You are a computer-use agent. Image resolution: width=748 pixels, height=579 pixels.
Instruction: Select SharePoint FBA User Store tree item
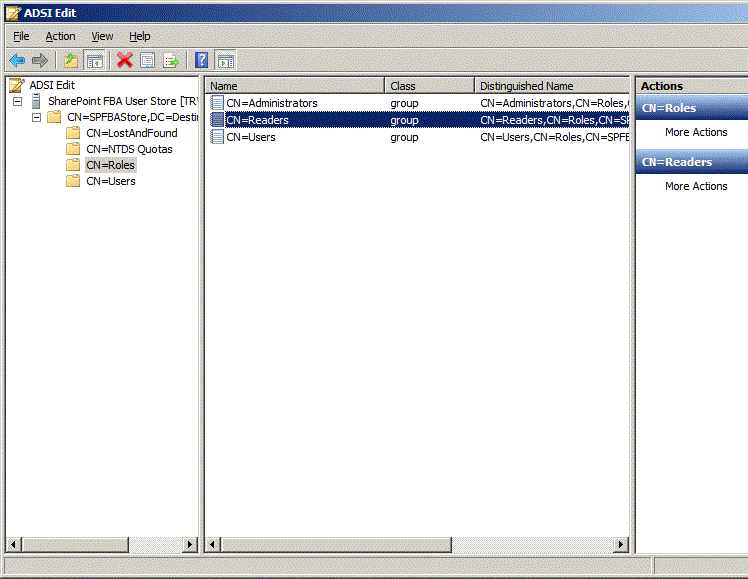[x=122, y=101]
